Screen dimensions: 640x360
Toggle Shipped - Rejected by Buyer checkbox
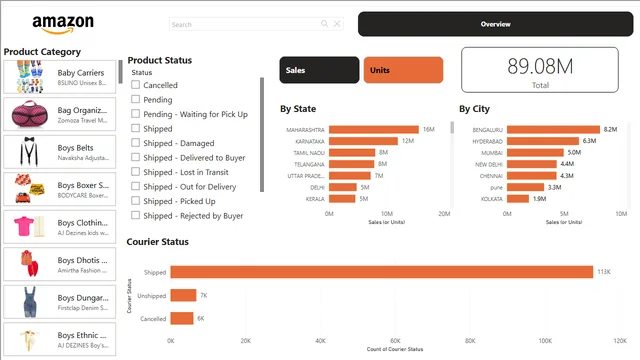tap(136, 215)
